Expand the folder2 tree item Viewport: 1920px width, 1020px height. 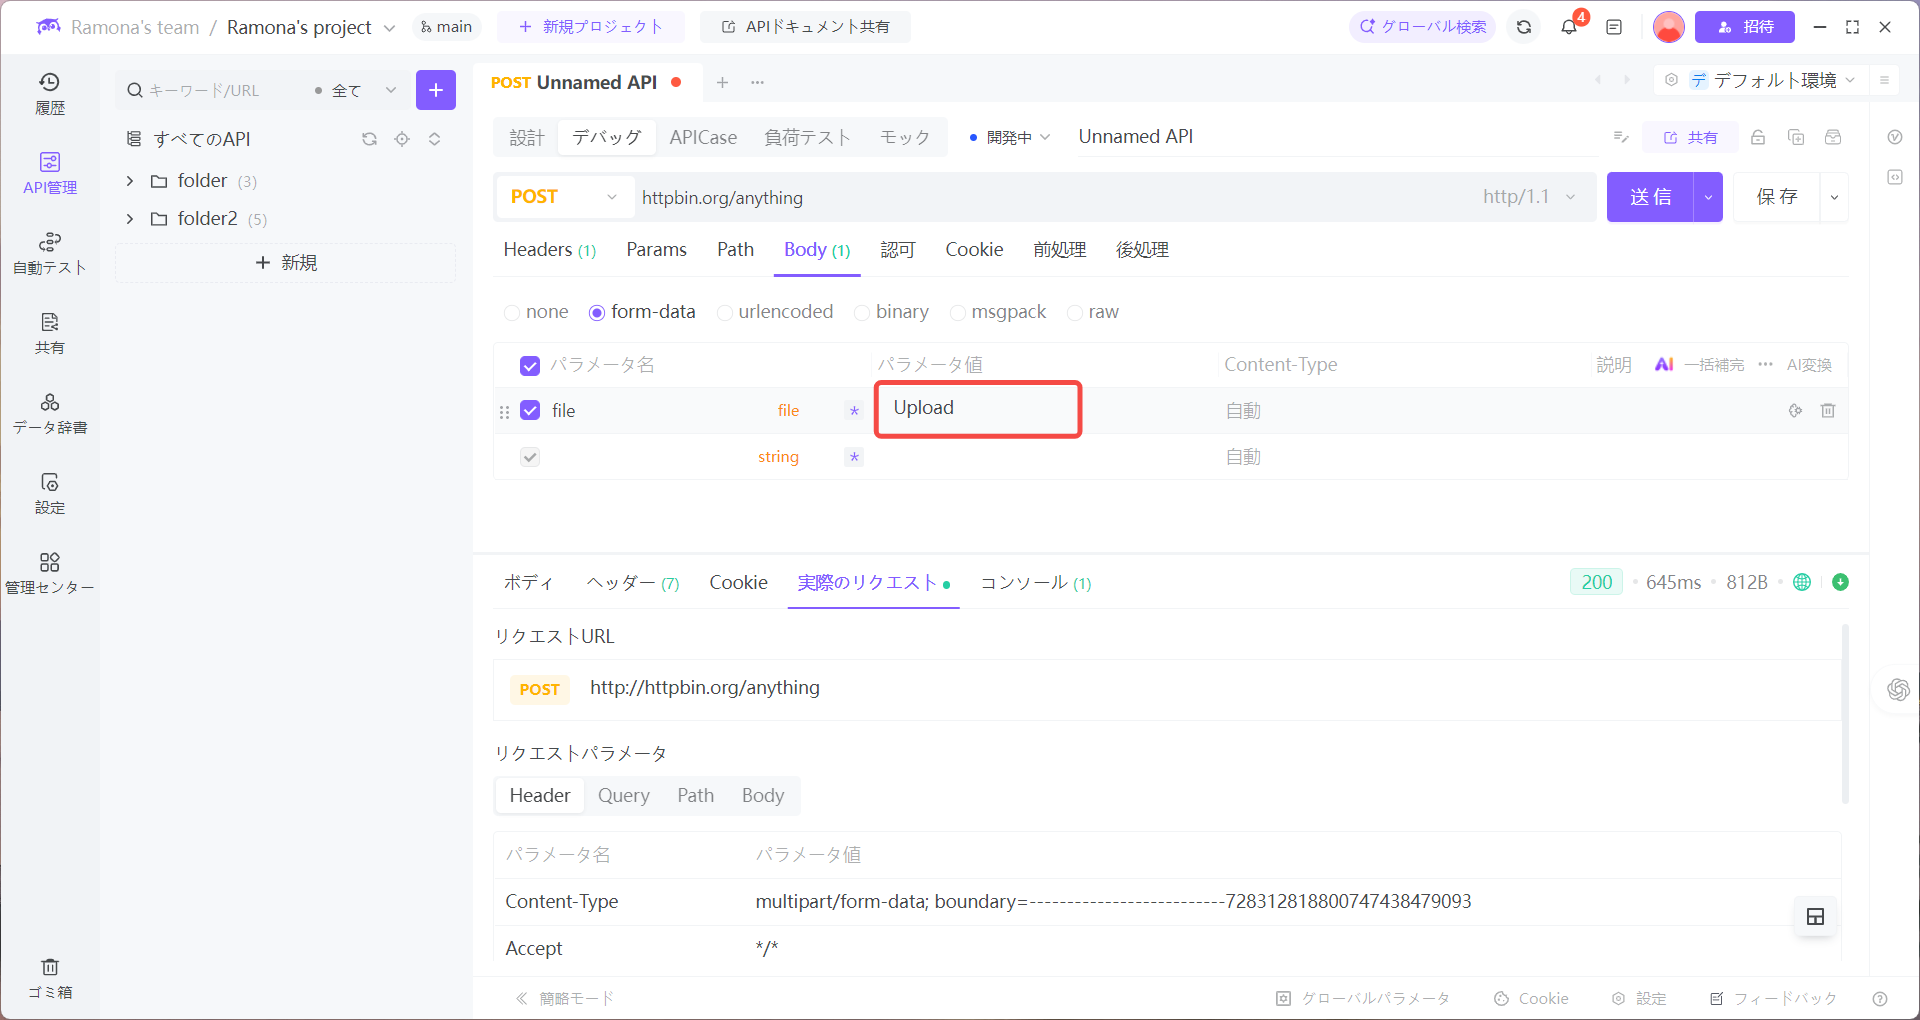point(130,218)
